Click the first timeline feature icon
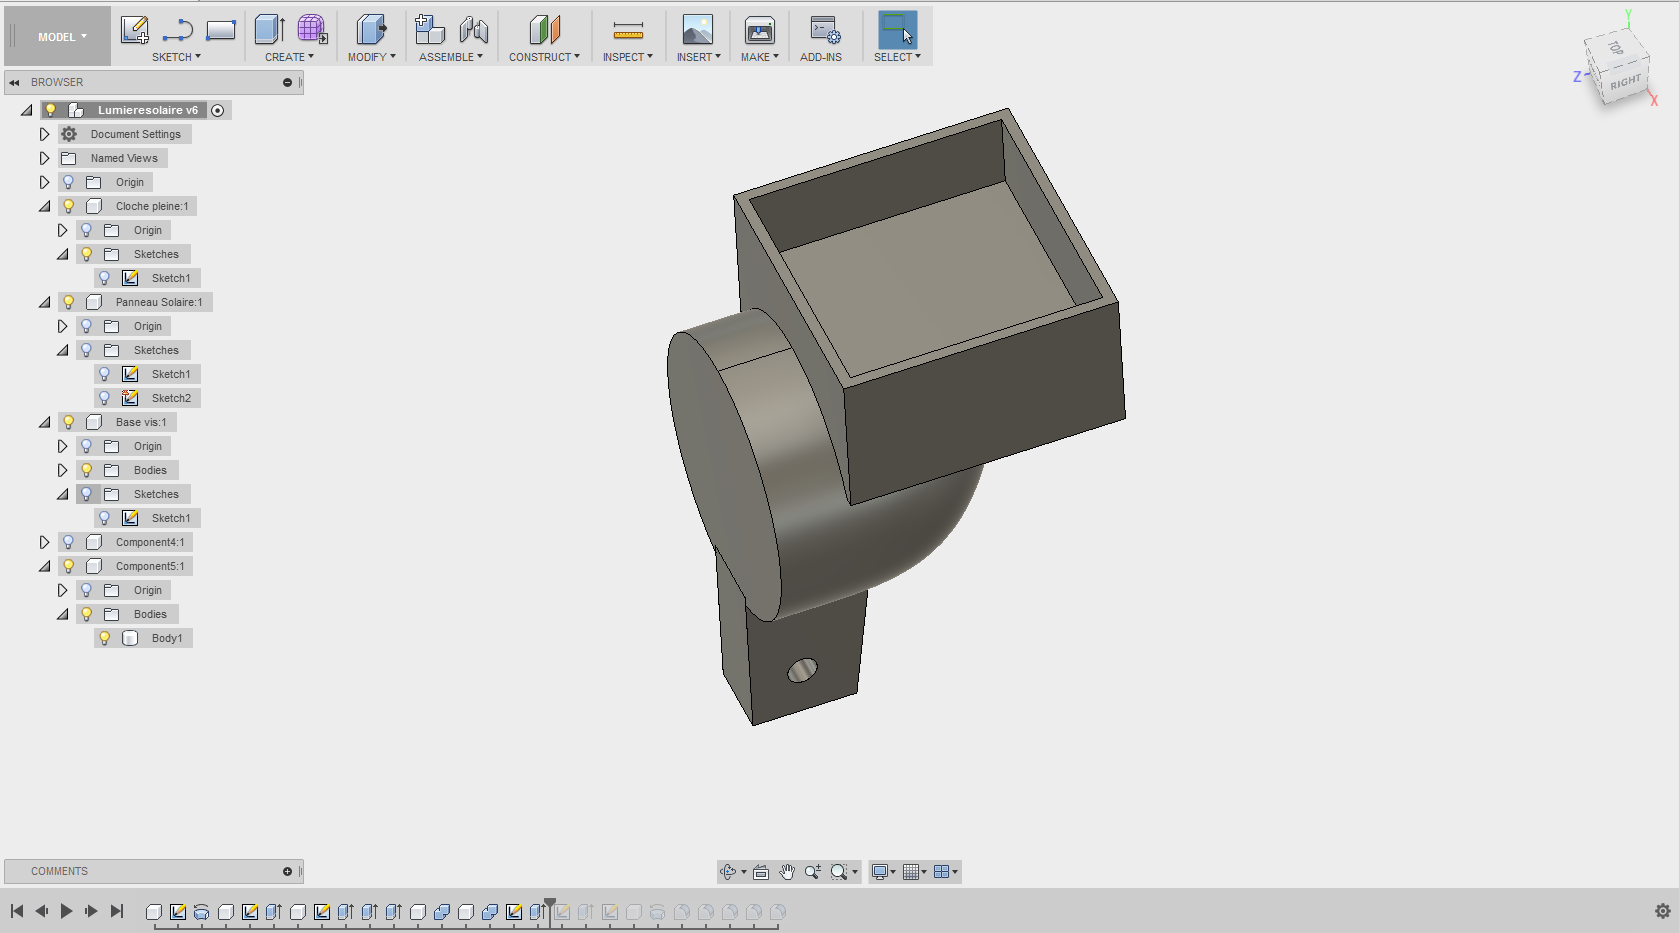This screenshot has width=1679, height=933. tap(154, 912)
